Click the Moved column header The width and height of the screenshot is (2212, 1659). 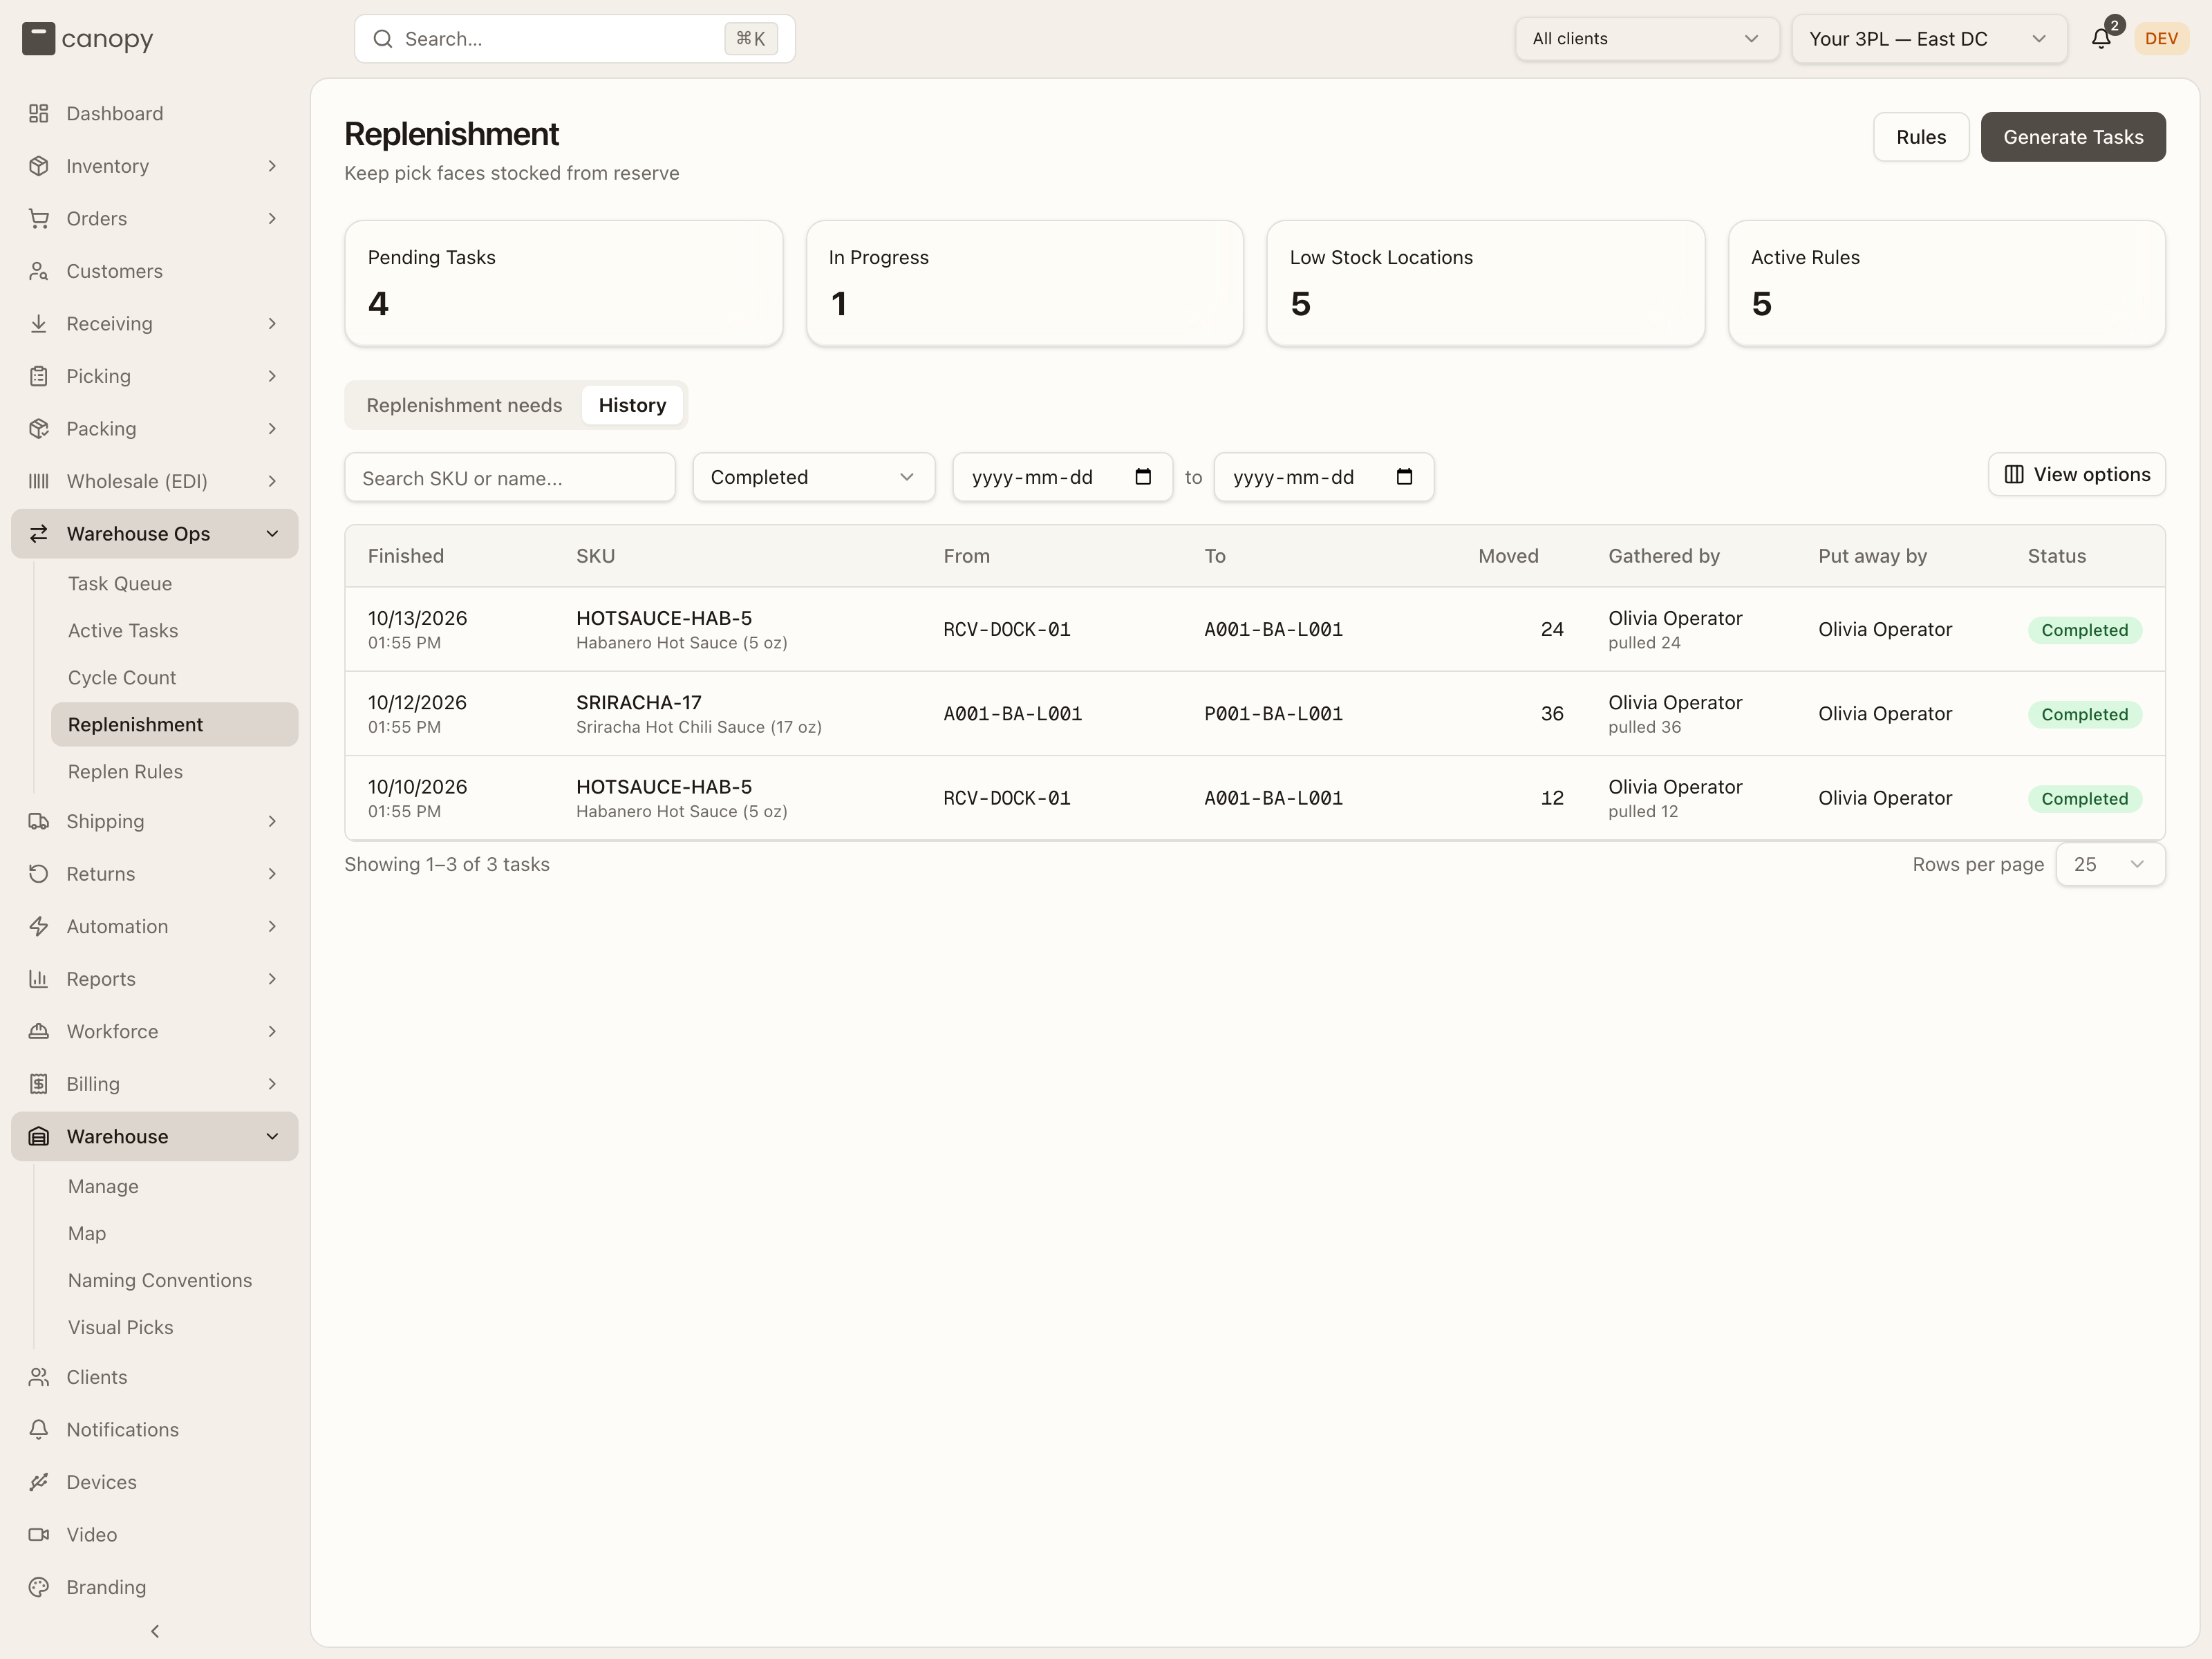pos(1508,556)
